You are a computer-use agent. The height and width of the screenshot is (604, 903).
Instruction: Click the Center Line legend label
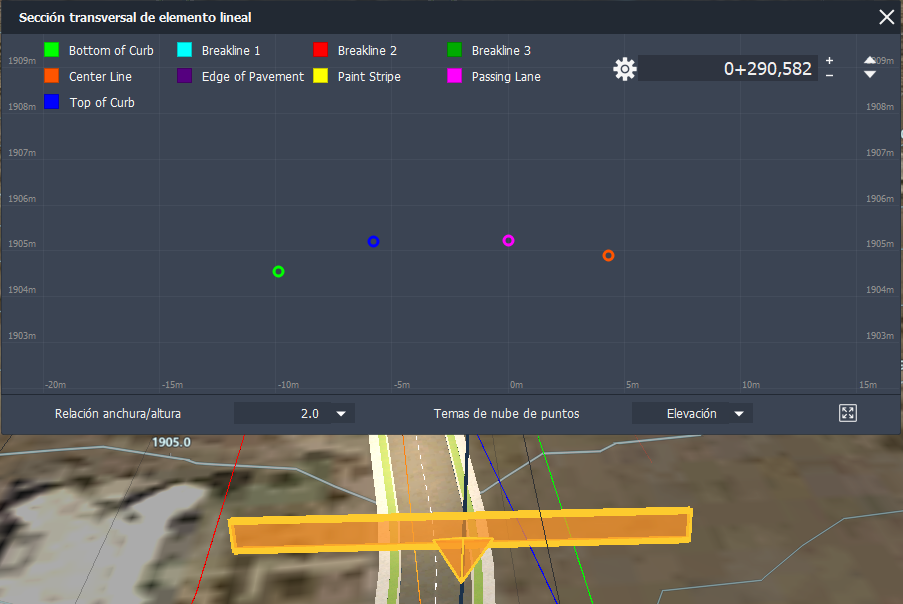pyautogui.click(x=100, y=77)
